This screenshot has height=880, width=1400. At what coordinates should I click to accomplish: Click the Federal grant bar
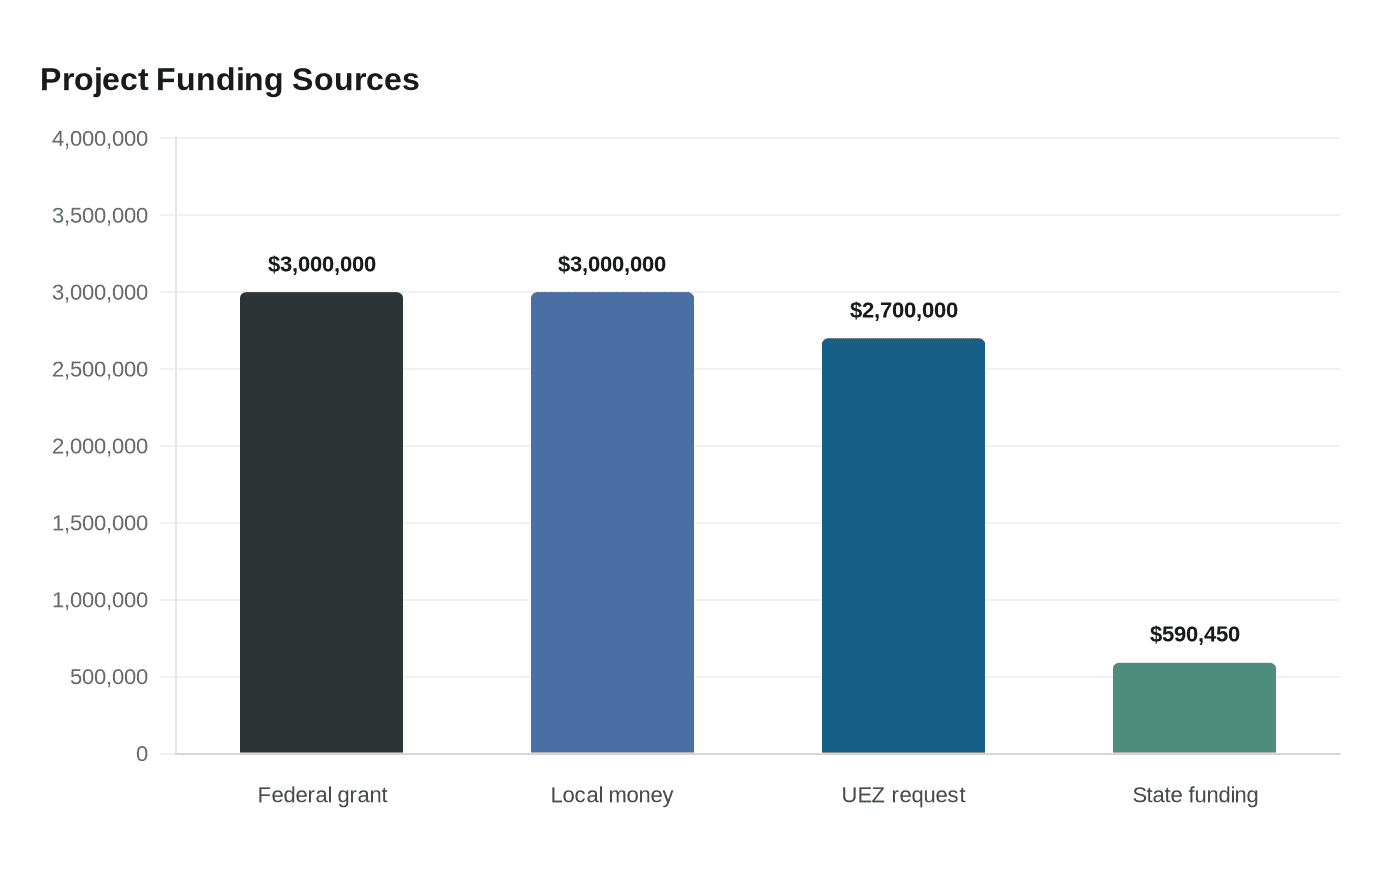(x=321, y=523)
